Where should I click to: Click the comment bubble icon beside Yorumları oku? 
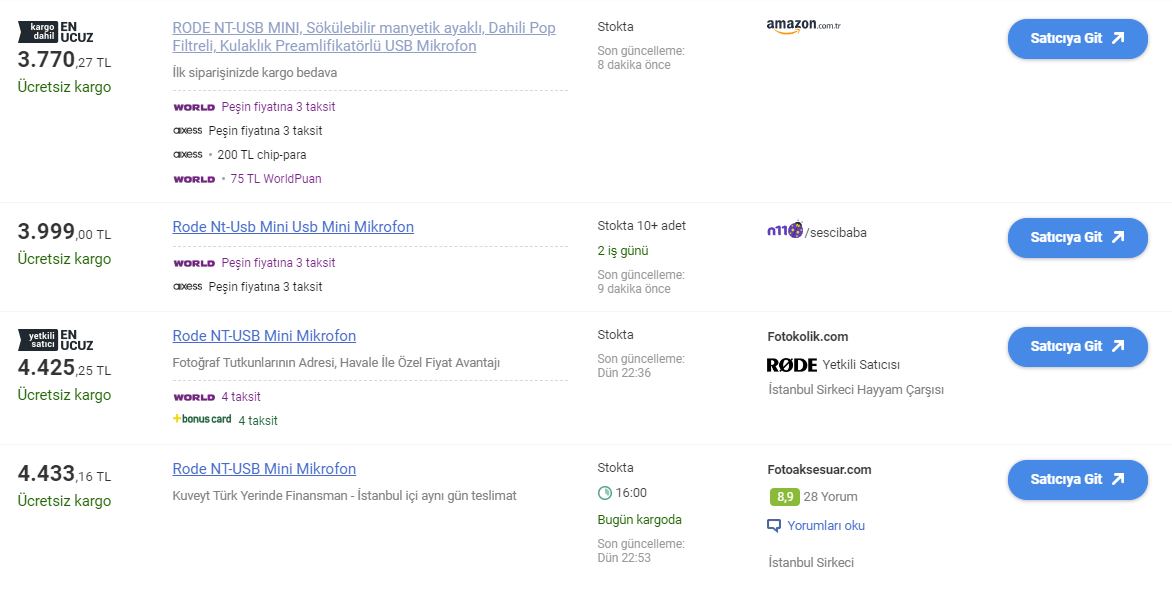coord(774,526)
